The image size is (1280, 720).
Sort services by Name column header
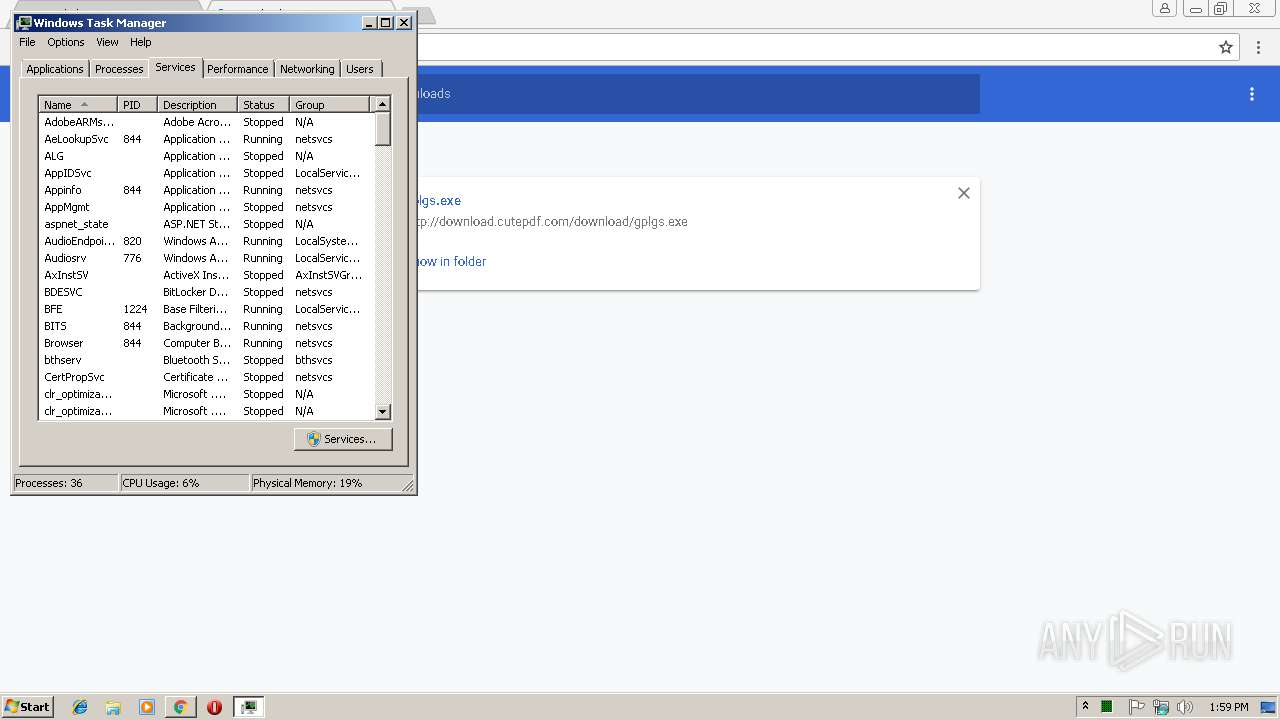pyautogui.click(x=78, y=105)
